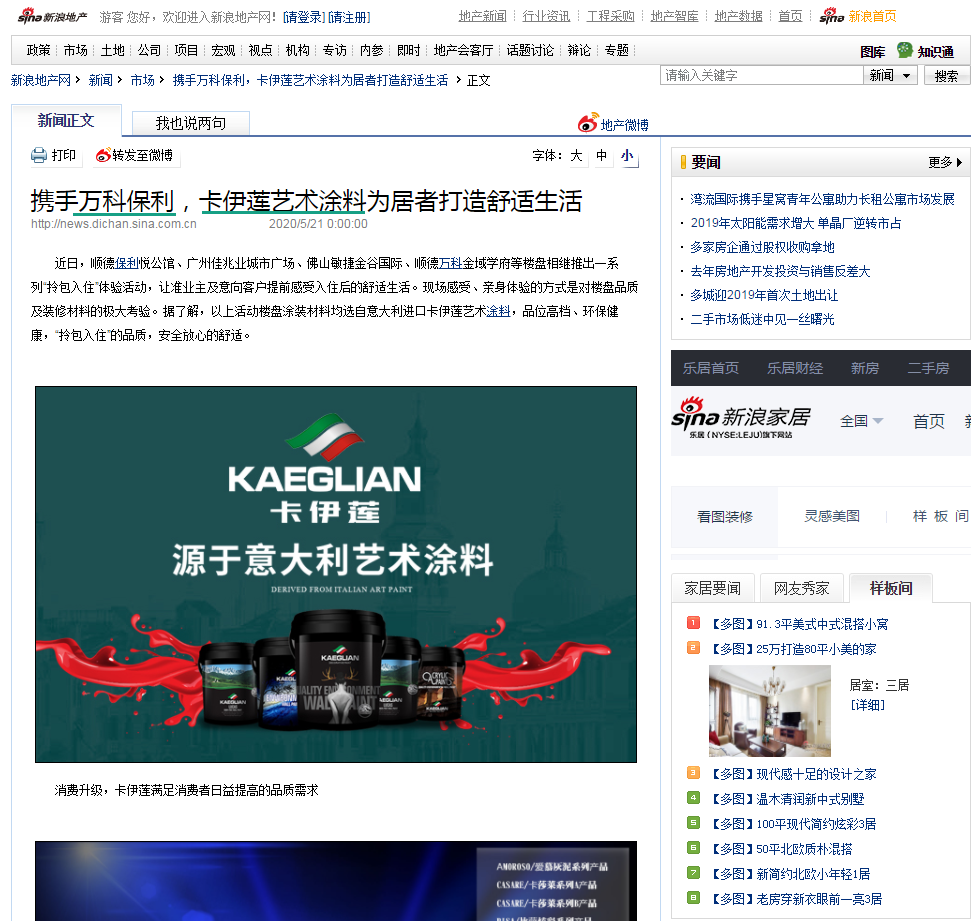Open the 土地 navigation menu item
980x921 pixels.
click(x=112, y=50)
